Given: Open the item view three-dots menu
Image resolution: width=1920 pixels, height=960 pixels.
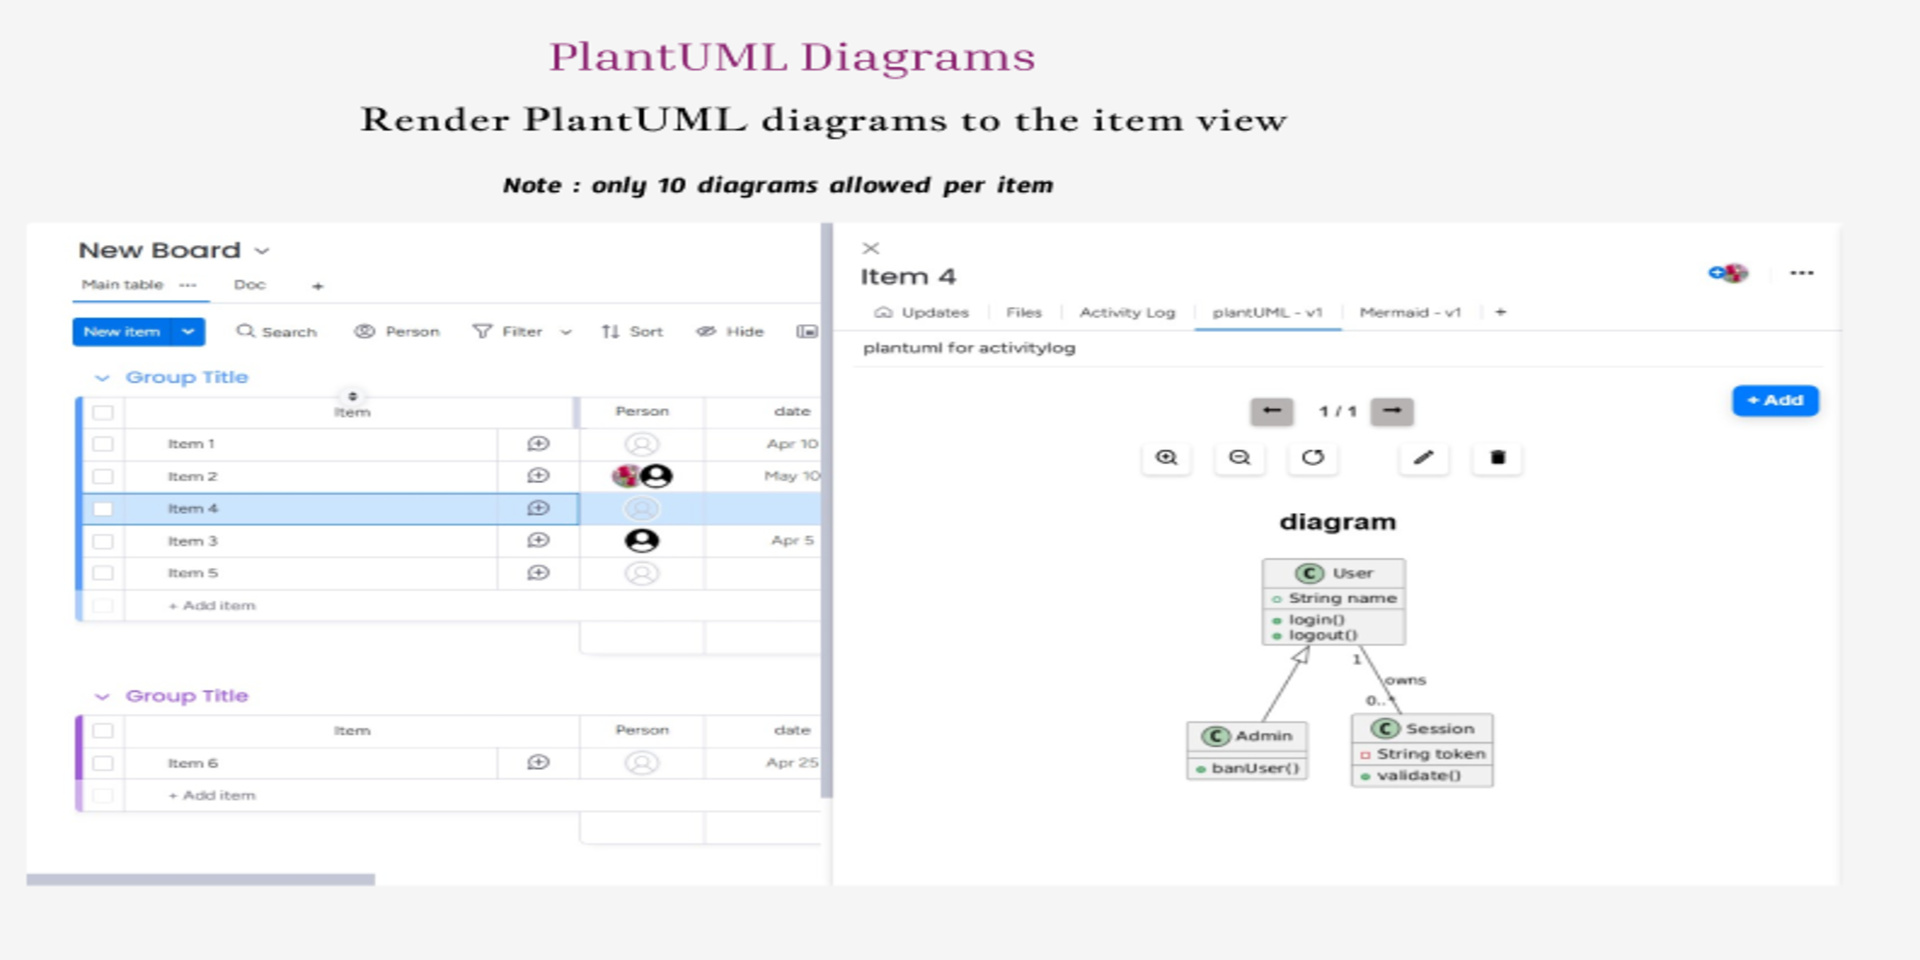Looking at the screenshot, I should tap(1802, 273).
